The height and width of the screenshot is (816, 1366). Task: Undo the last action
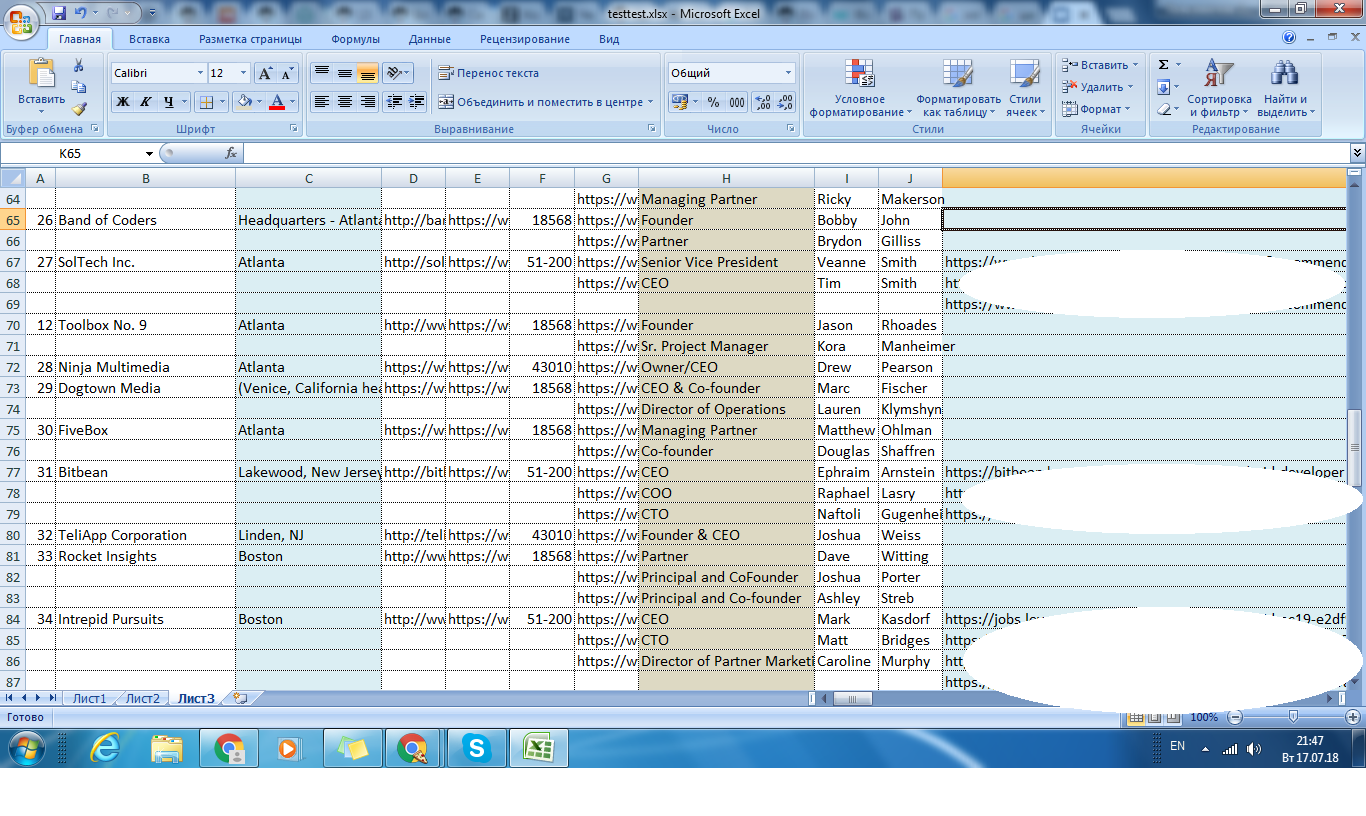tap(80, 13)
